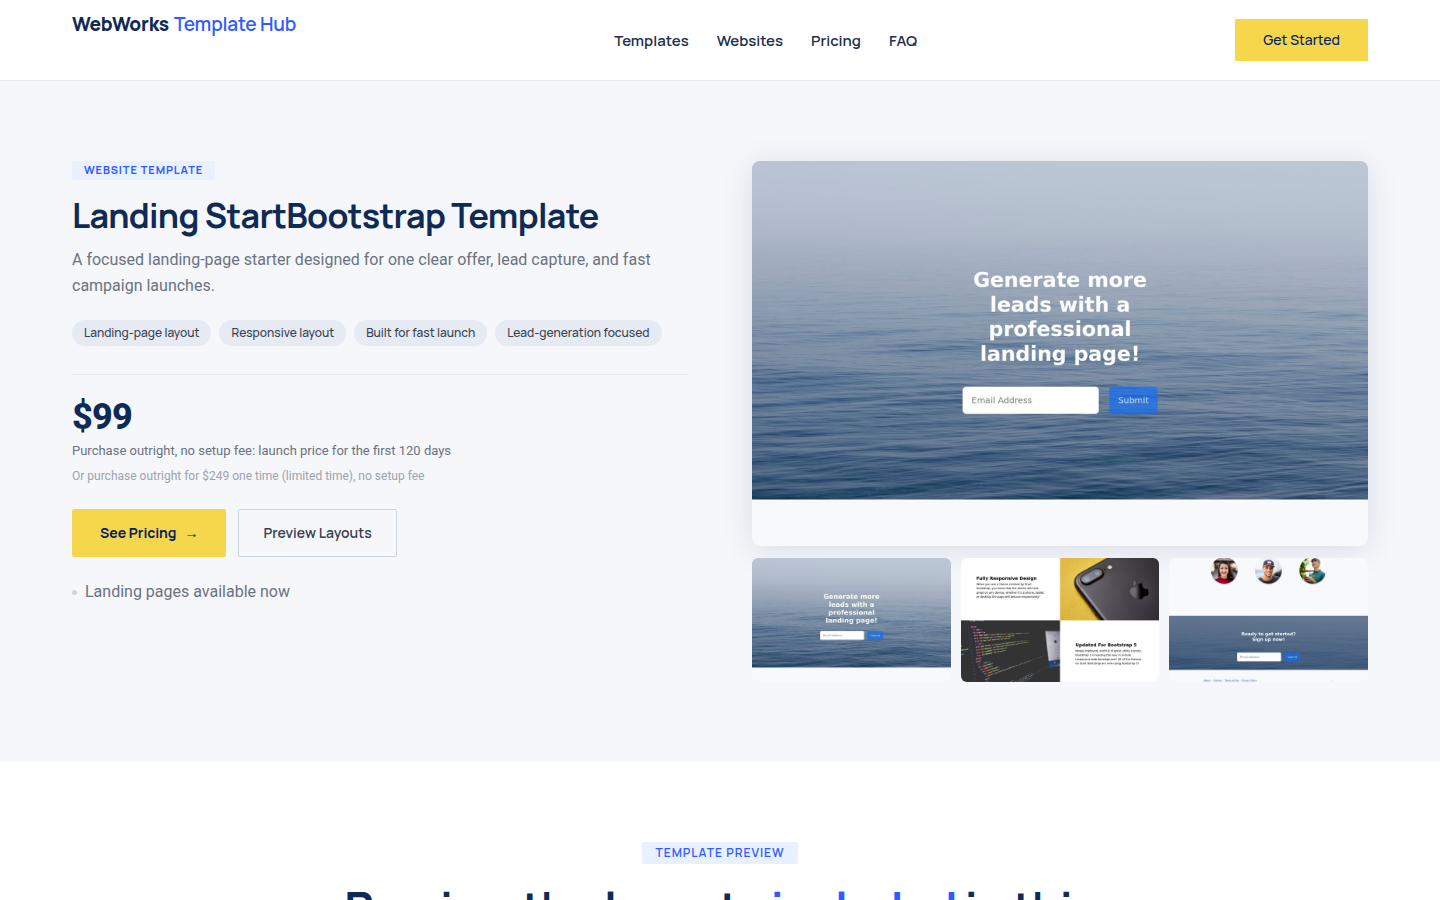Click the 'Responsive layout' tag
1440x900 pixels.
pyautogui.click(x=282, y=333)
